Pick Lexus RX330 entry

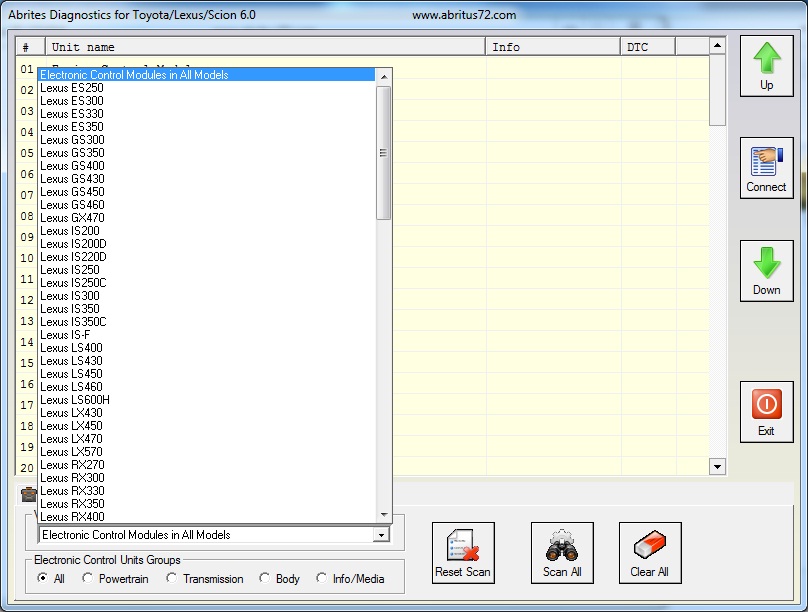(207, 491)
